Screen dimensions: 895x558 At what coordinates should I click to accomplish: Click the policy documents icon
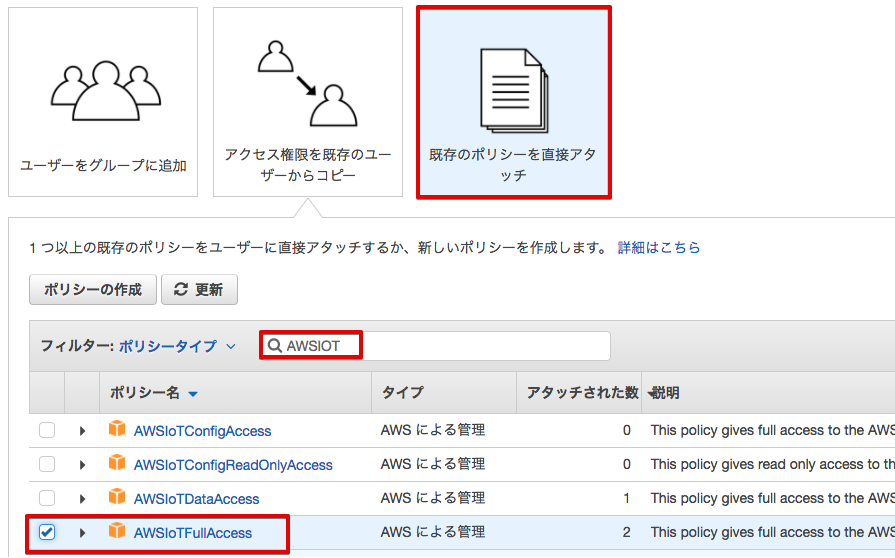514,91
